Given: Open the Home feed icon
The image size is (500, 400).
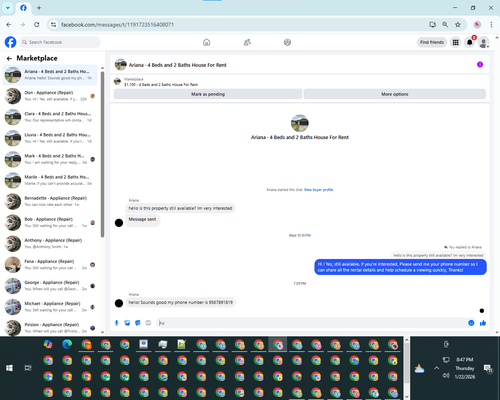Looking at the screenshot, I should click(x=207, y=42).
